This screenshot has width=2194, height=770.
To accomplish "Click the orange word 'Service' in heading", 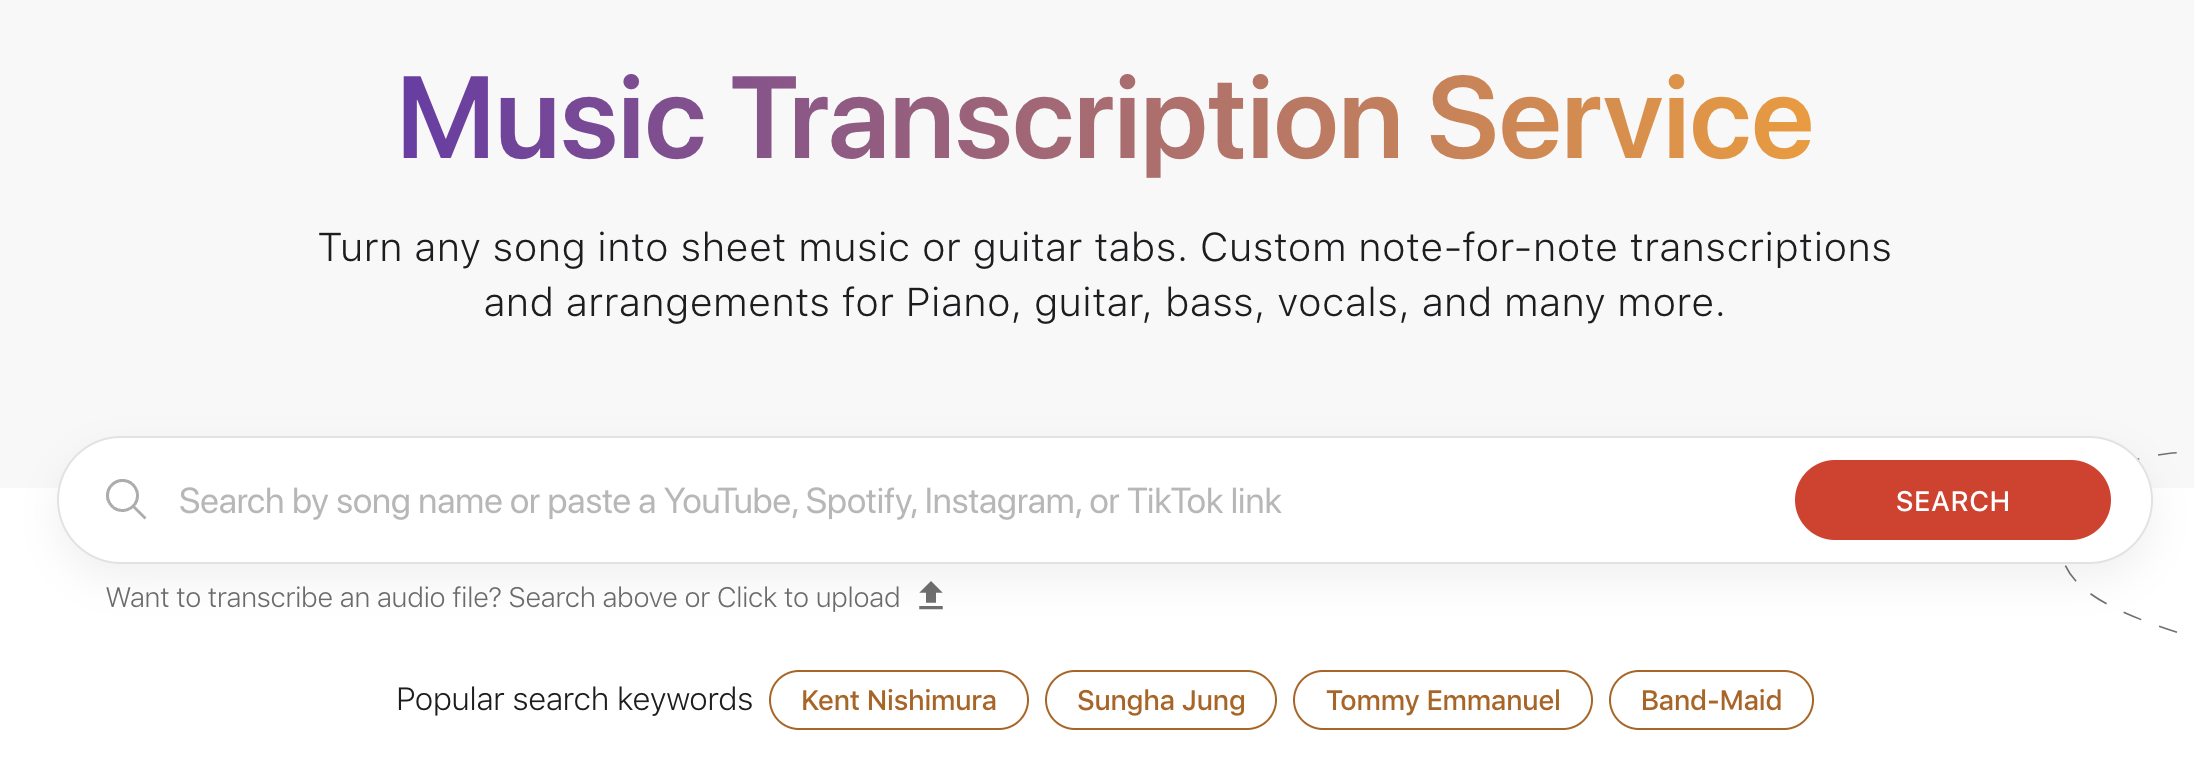I will tap(1620, 120).
